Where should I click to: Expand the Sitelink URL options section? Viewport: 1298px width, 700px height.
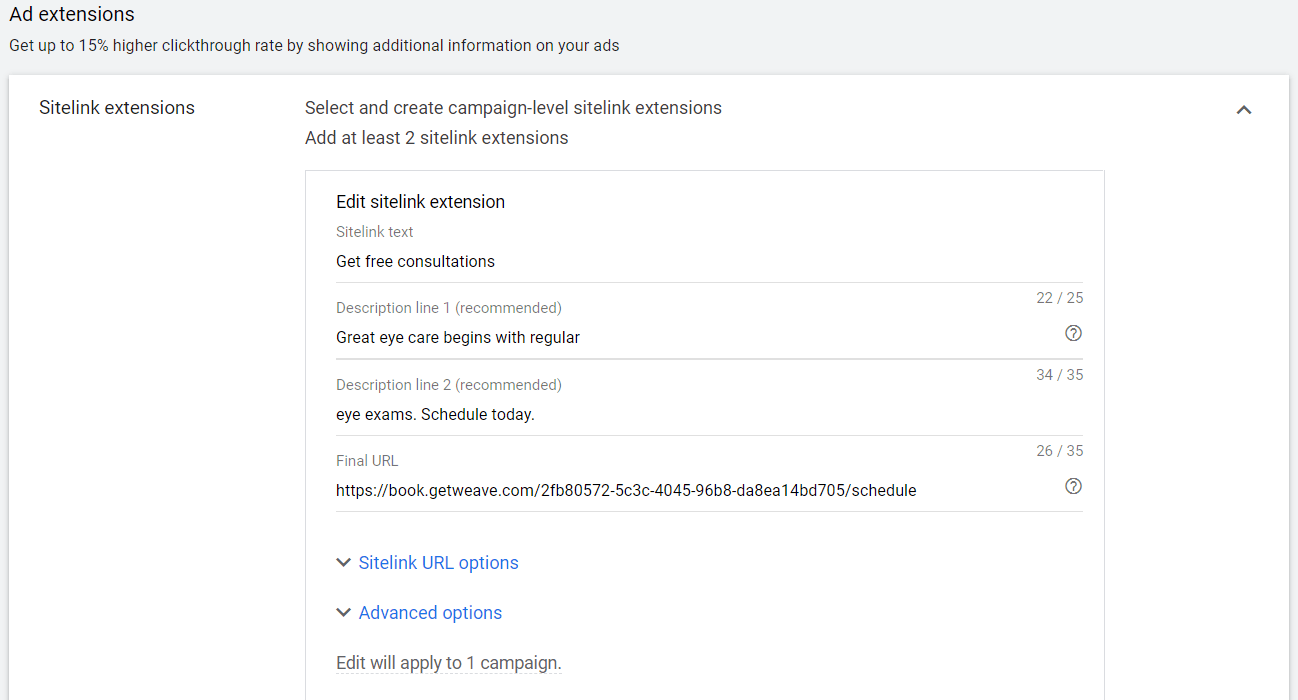click(438, 562)
